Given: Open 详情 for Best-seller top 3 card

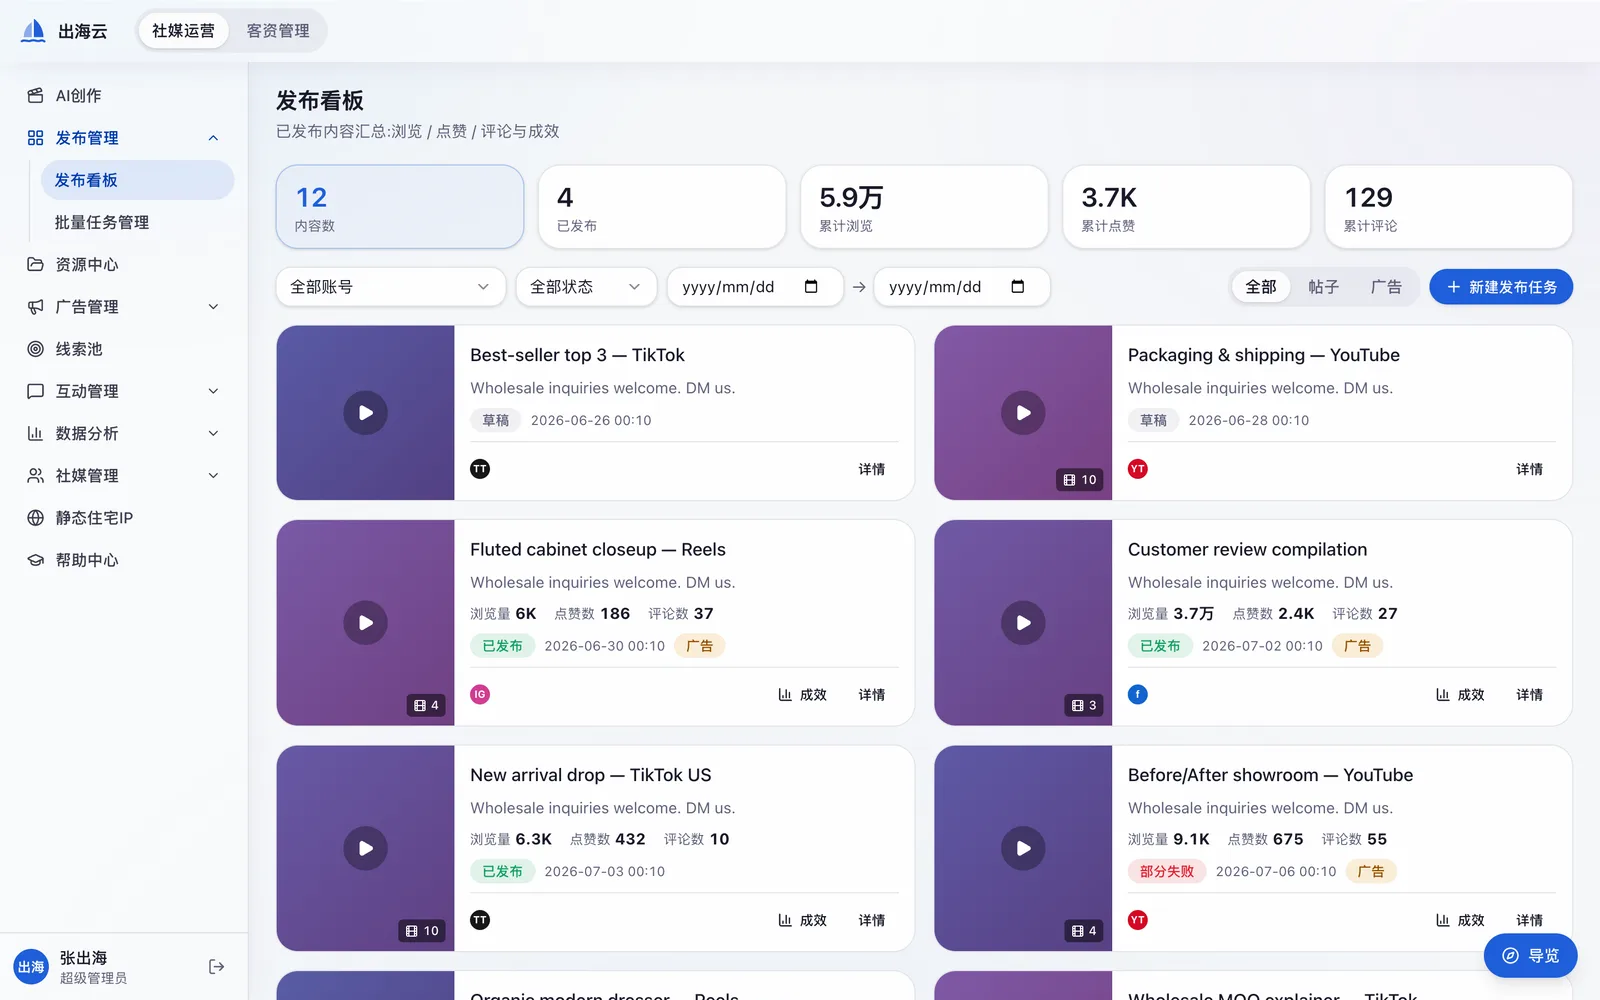Looking at the screenshot, I should (872, 469).
